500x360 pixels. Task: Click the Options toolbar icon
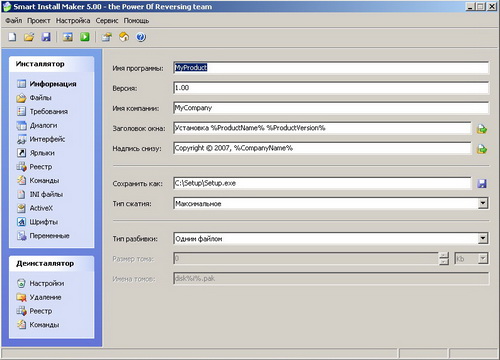[x=107, y=37]
